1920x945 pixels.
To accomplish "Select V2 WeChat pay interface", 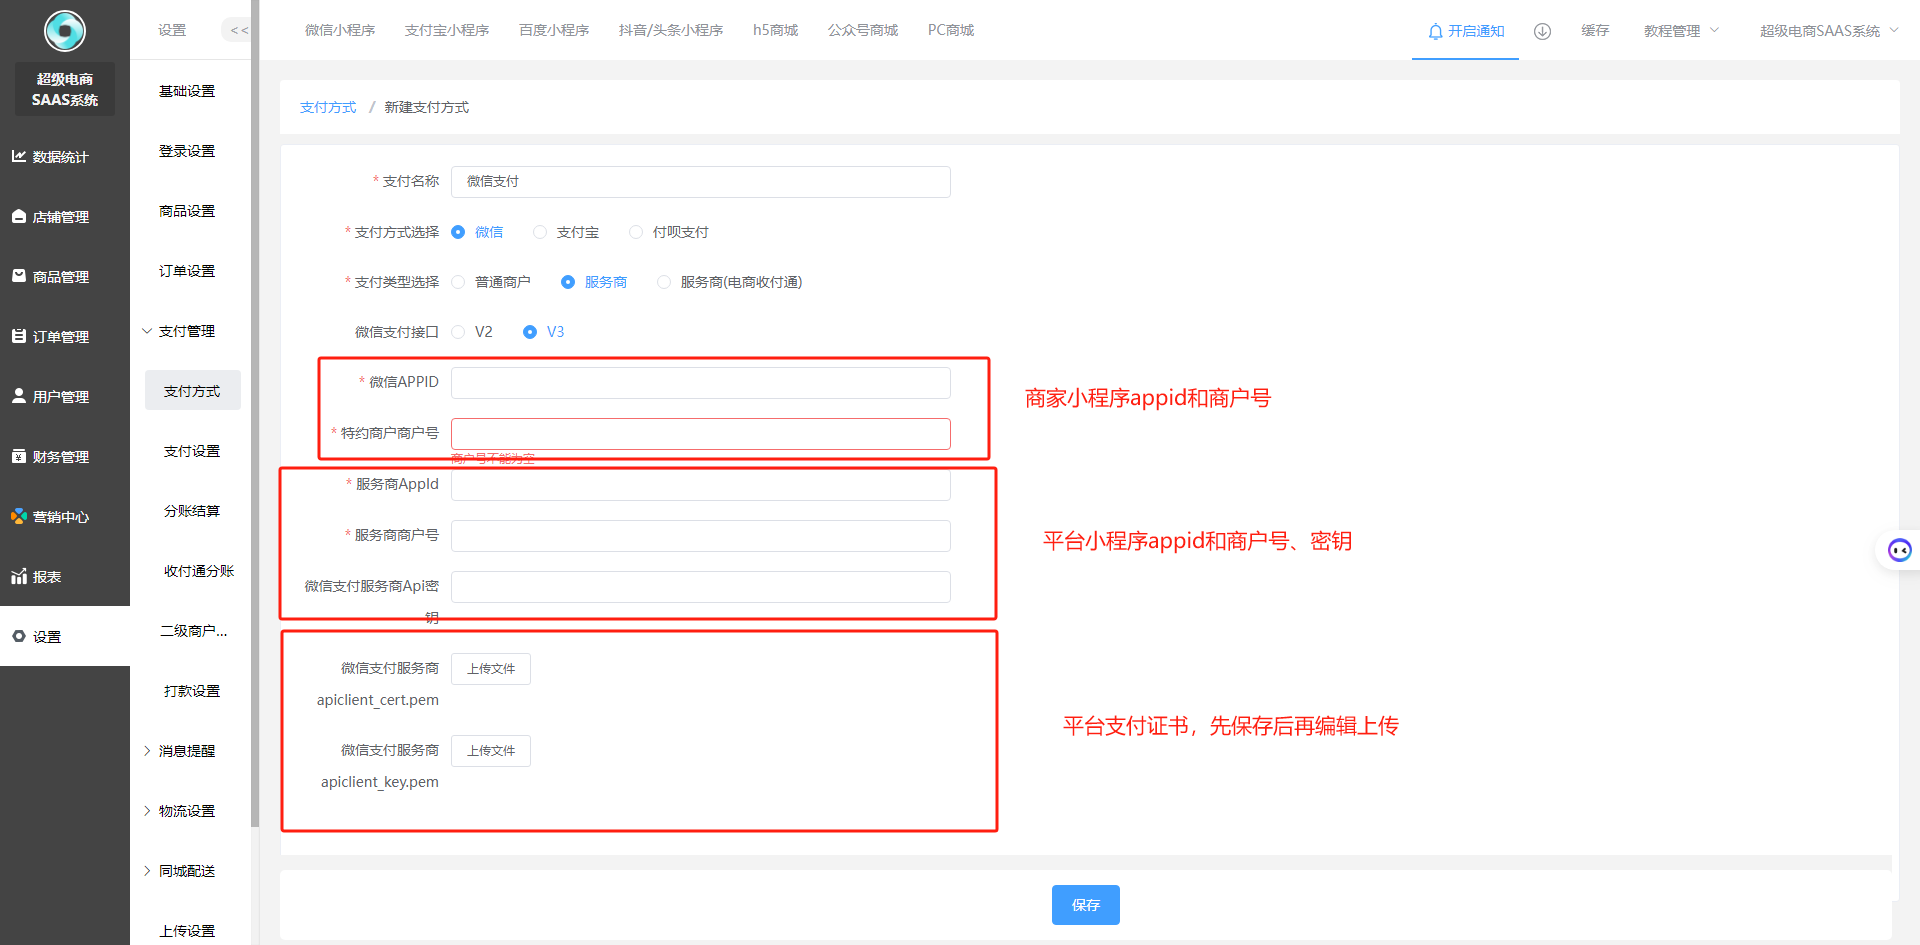I will pos(458,332).
